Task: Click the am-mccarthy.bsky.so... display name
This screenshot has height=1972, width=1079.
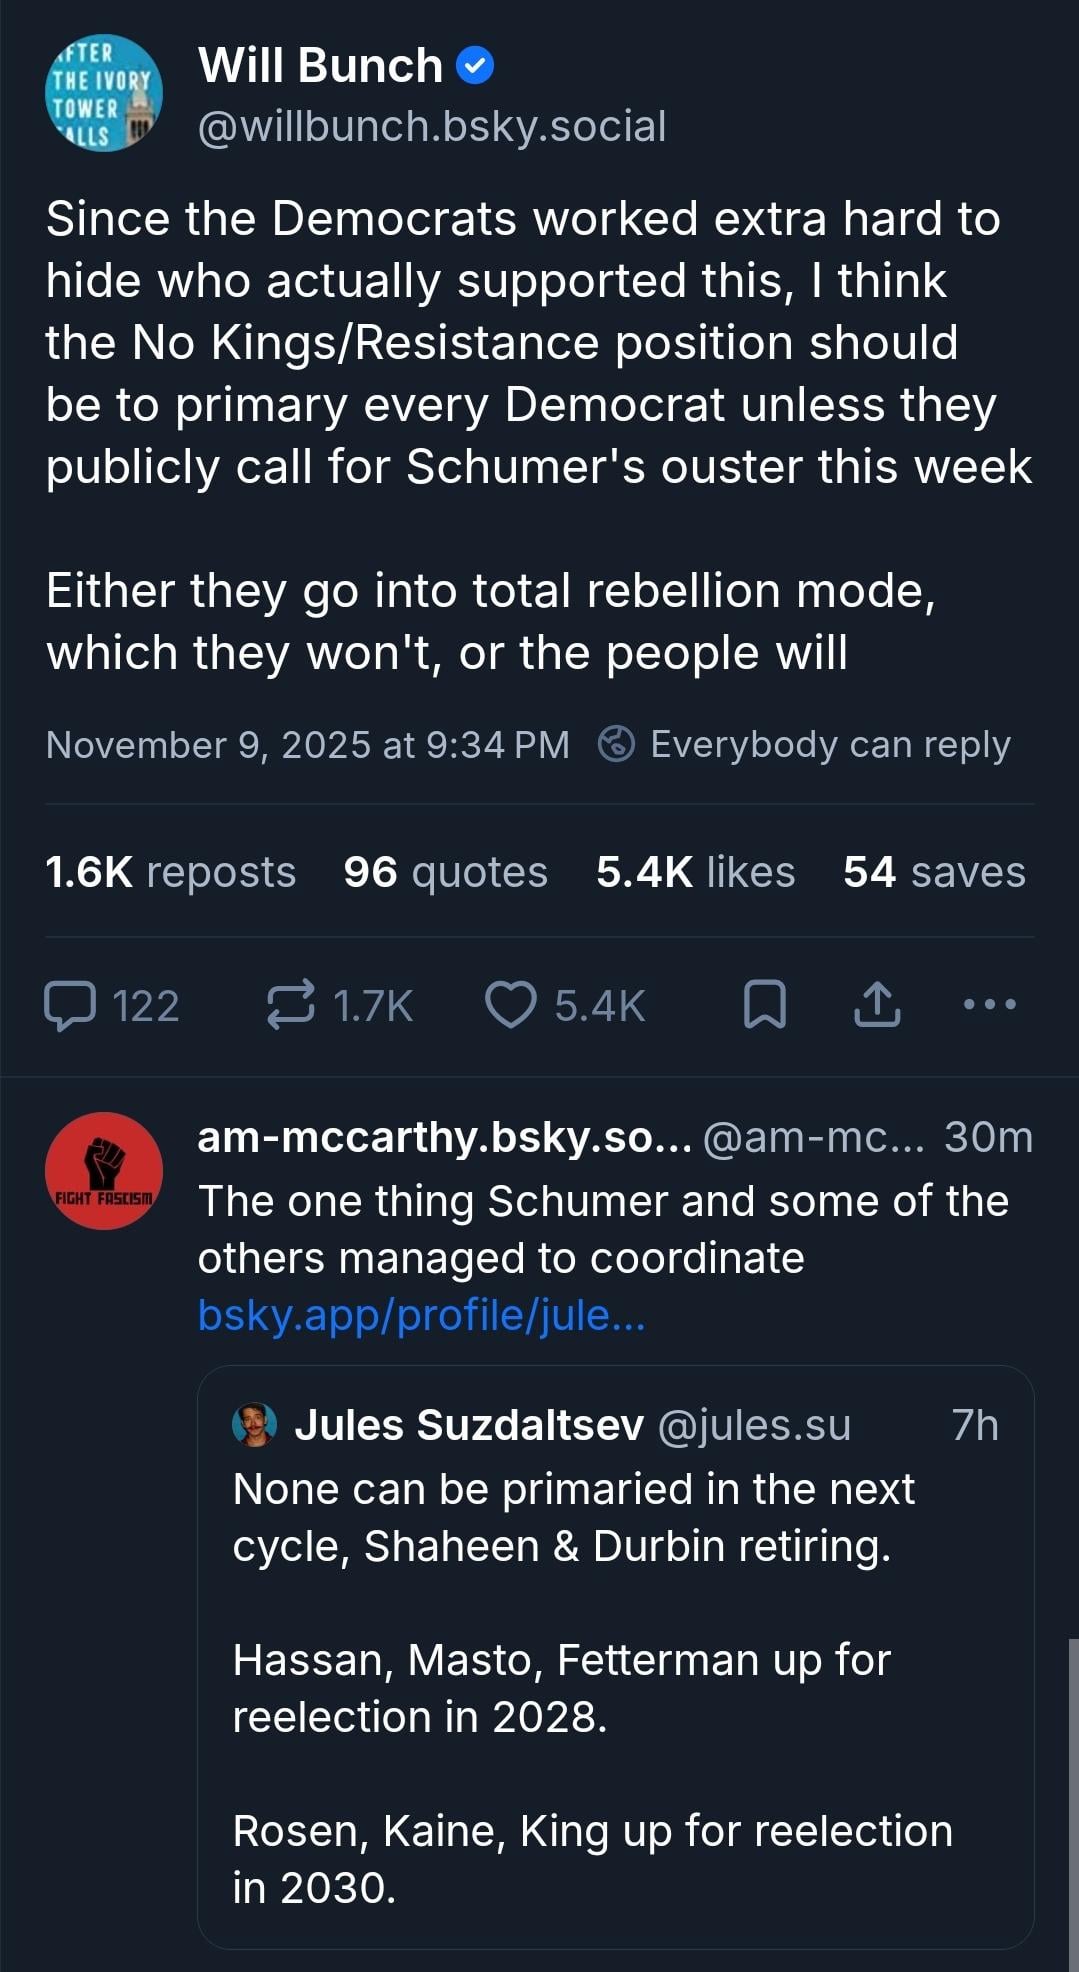Action: (444, 1138)
